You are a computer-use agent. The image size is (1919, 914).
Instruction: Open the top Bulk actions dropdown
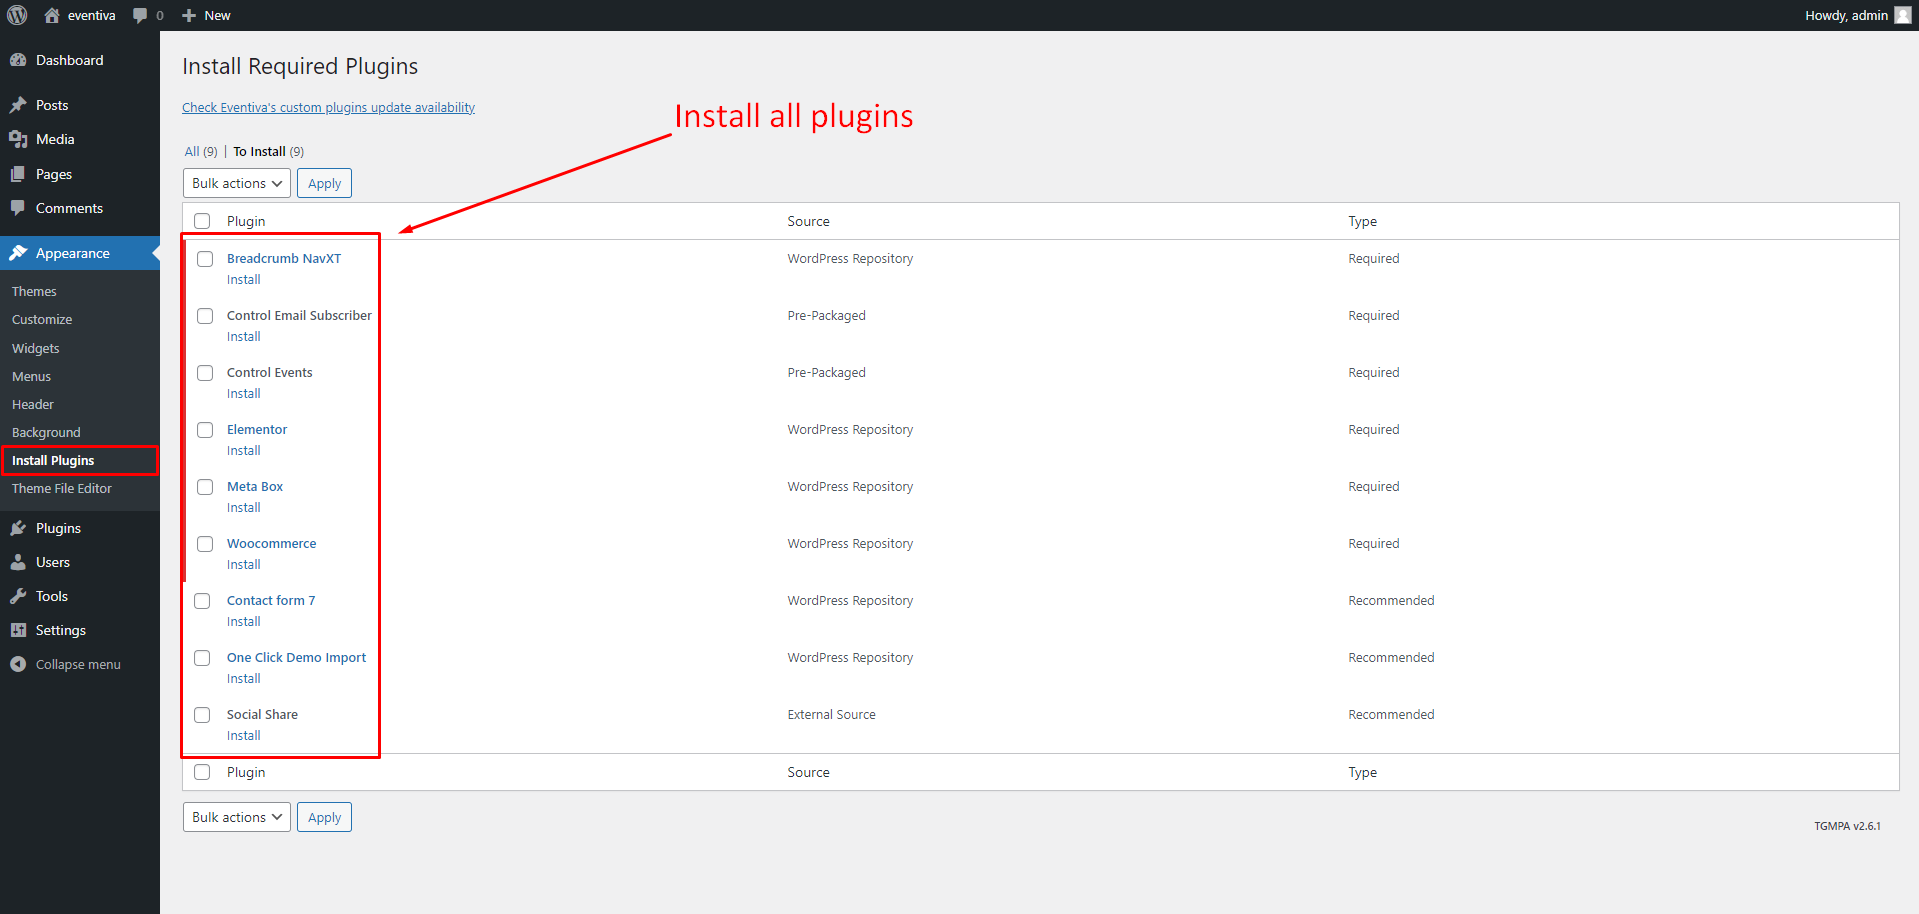(x=237, y=183)
